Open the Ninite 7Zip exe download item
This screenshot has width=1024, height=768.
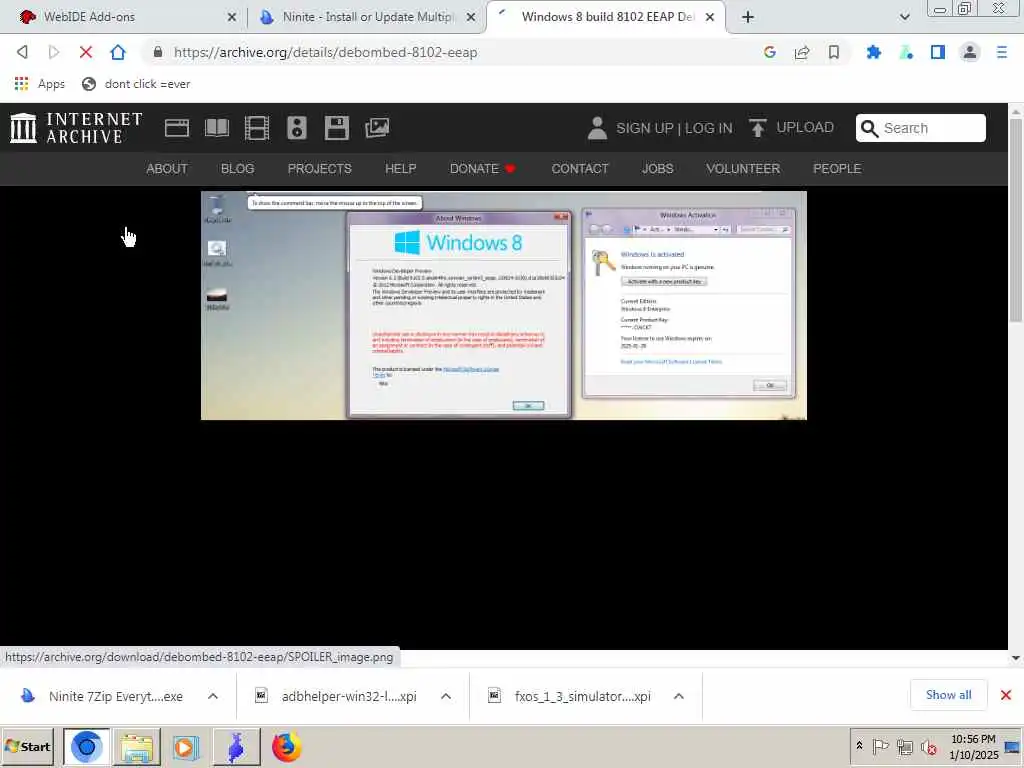[102, 696]
